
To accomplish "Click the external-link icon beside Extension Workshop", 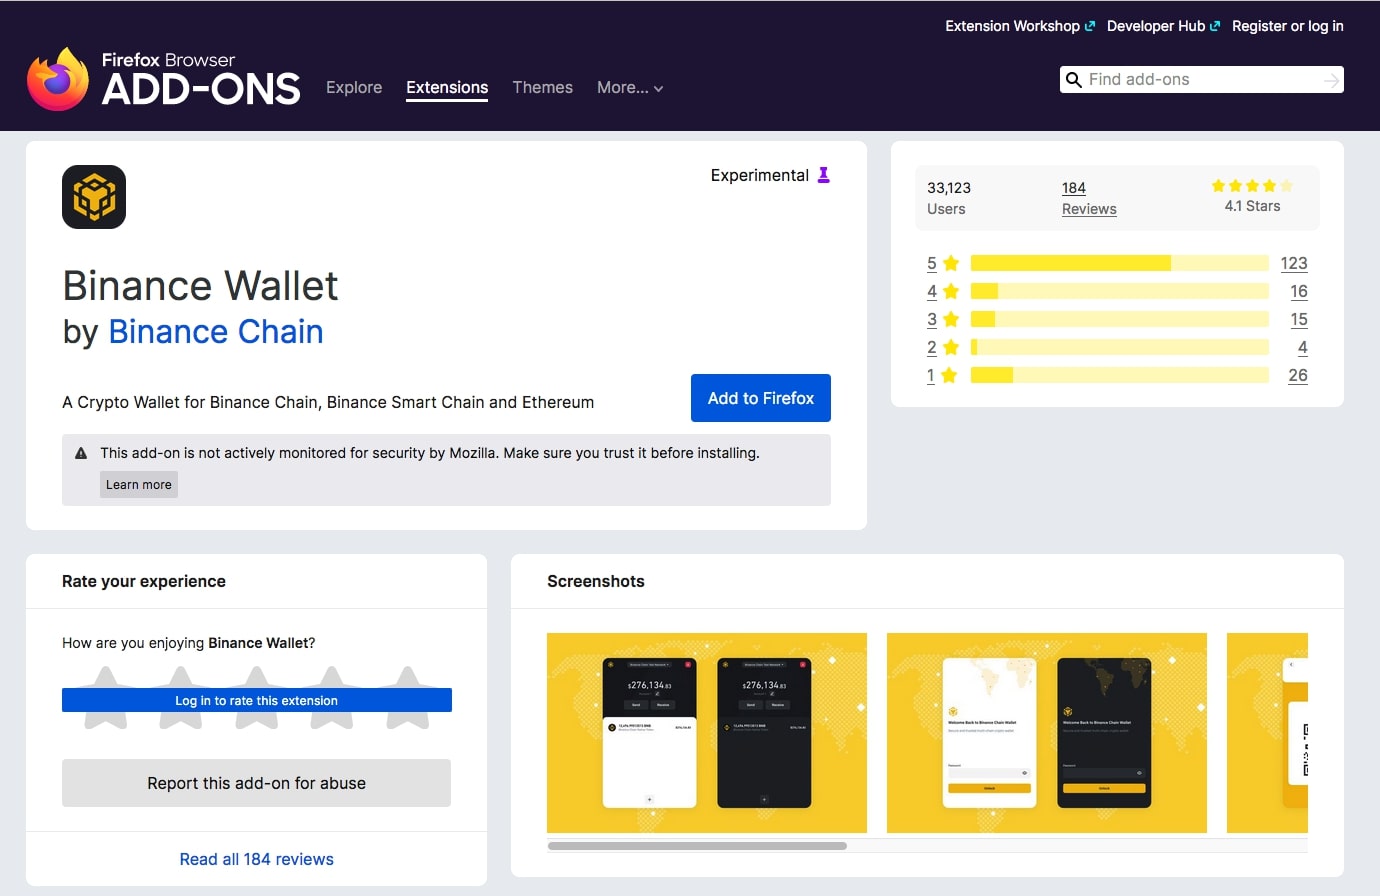I will [1090, 25].
